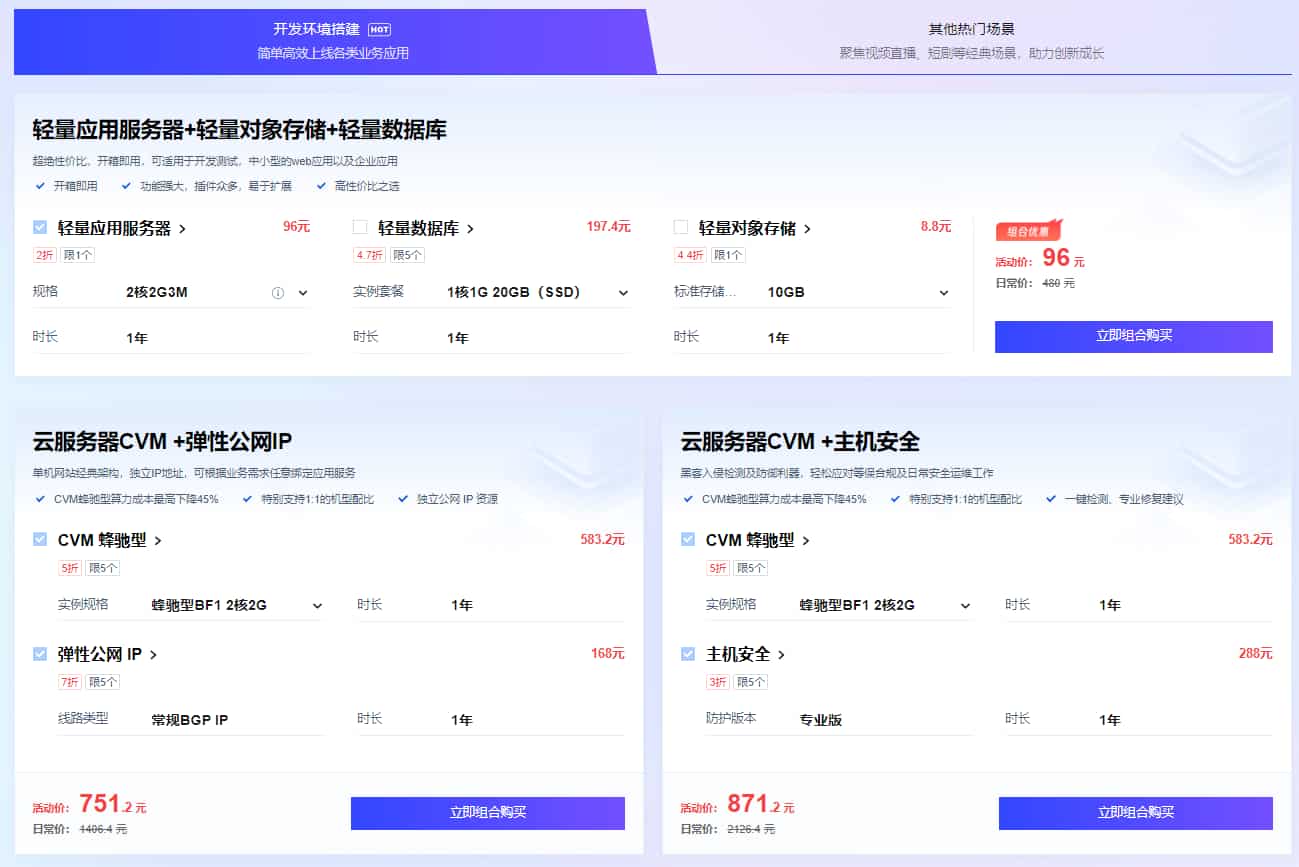Uncheck the 主机安全 checkbox
This screenshot has height=867, width=1299.
[687, 655]
